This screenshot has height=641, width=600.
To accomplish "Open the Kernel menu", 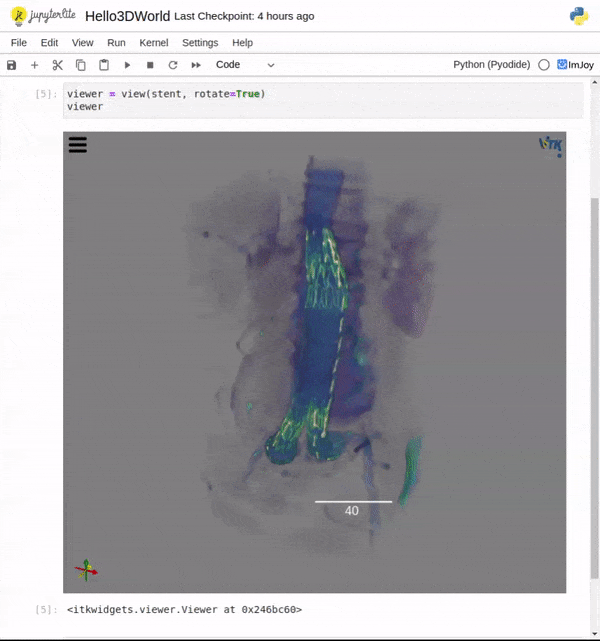I will (153, 43).
